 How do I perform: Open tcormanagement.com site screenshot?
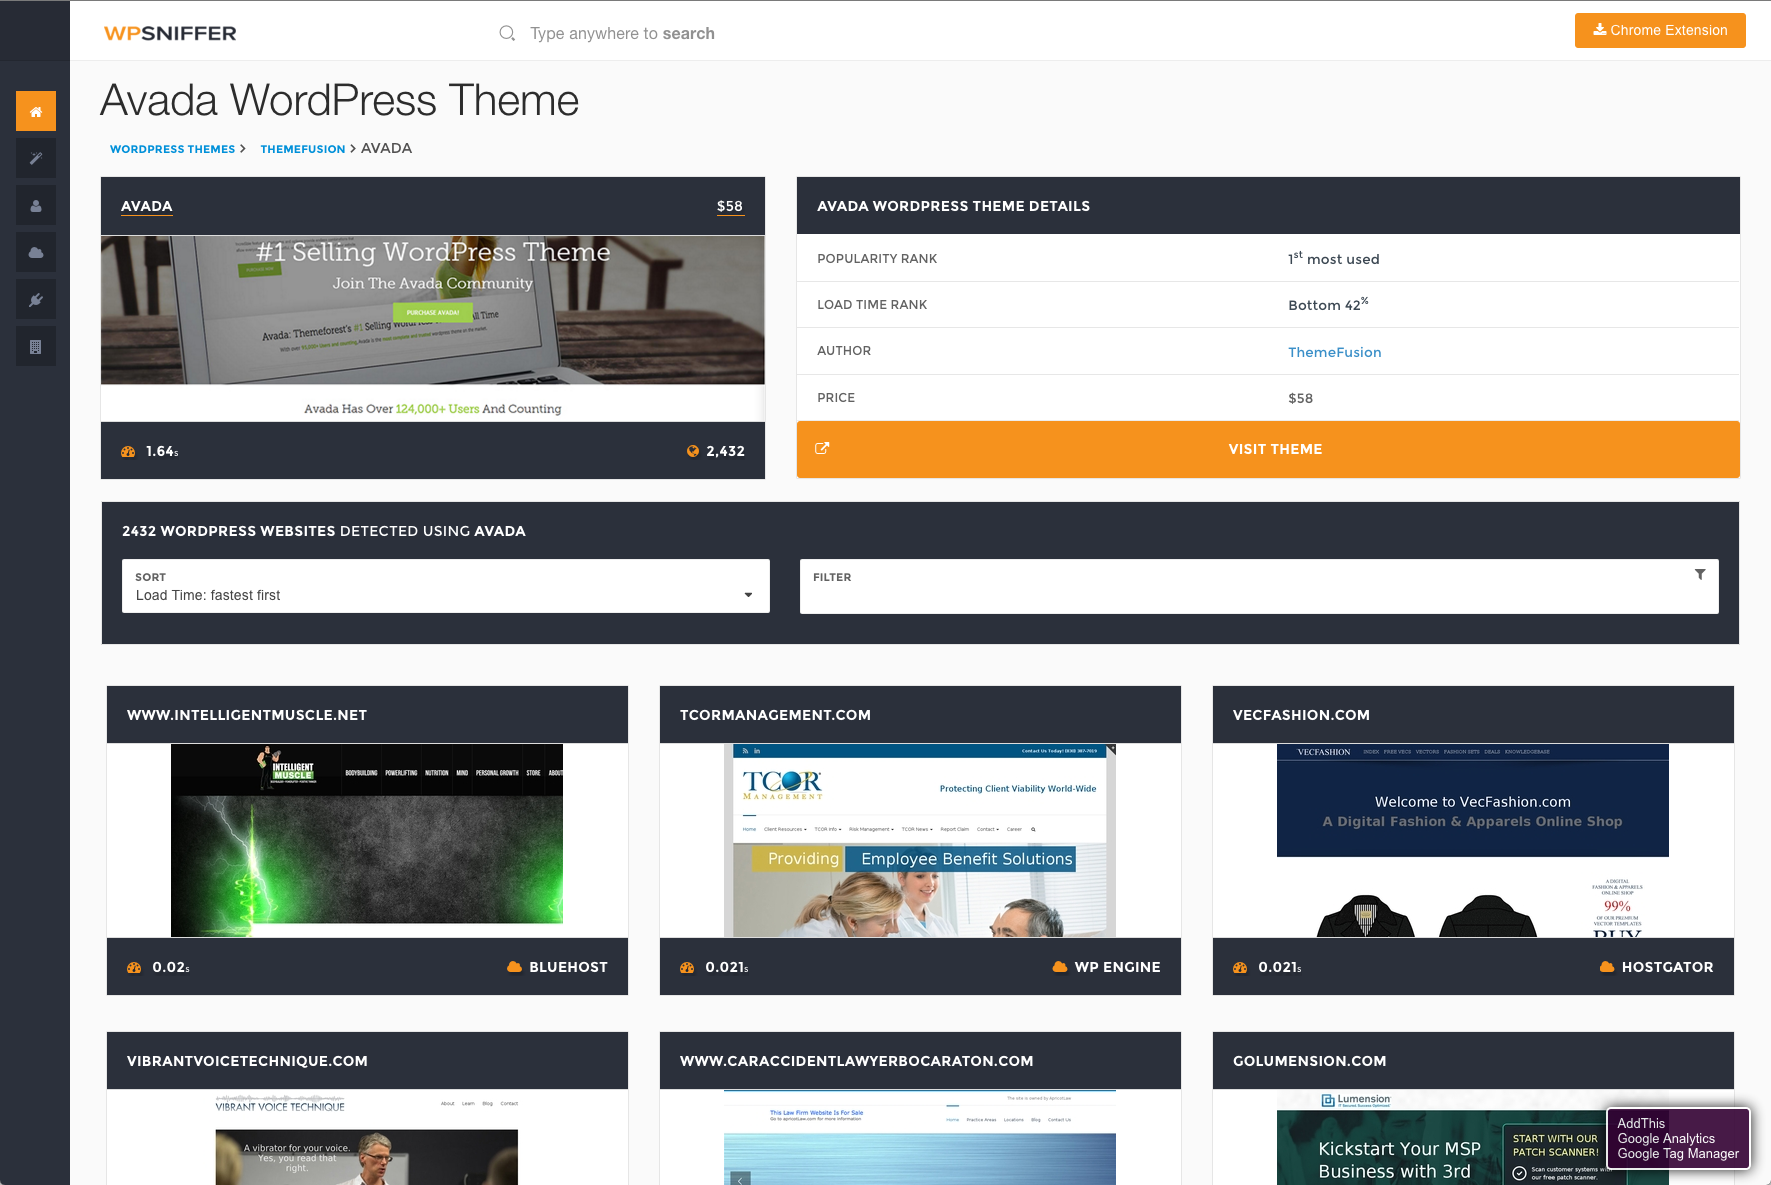tap(920, 840)
